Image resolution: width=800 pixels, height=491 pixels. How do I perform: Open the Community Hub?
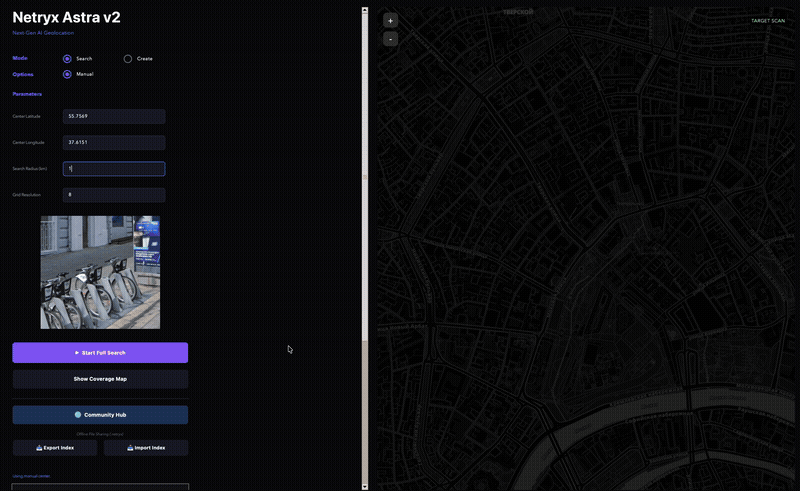(x=100, y=415)
